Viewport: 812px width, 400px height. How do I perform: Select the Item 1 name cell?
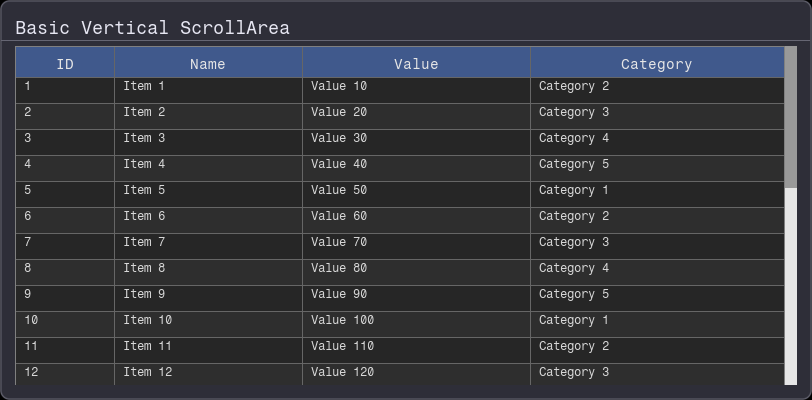[208, 87]
